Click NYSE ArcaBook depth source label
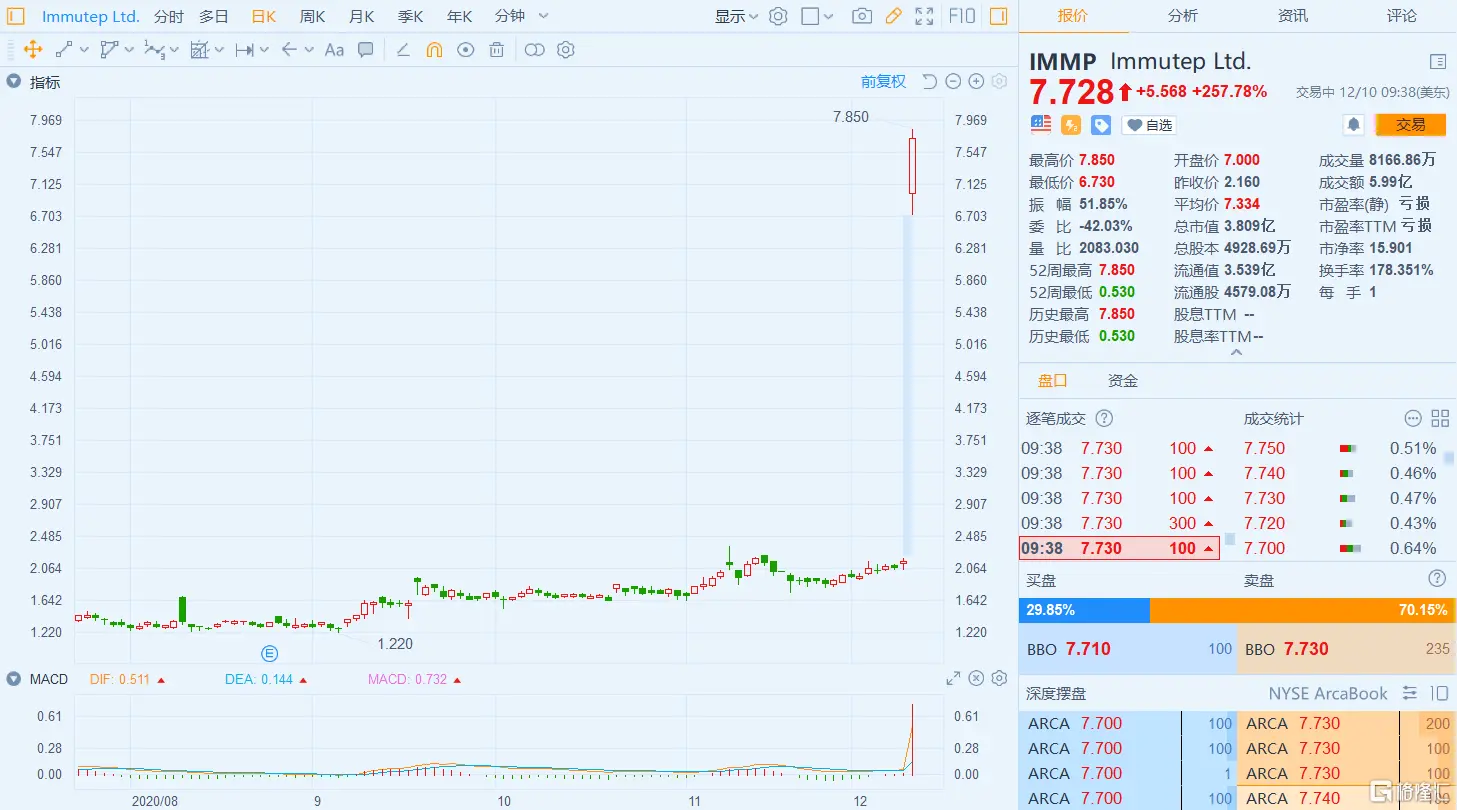1457x810 pixels. [1328, 693]
